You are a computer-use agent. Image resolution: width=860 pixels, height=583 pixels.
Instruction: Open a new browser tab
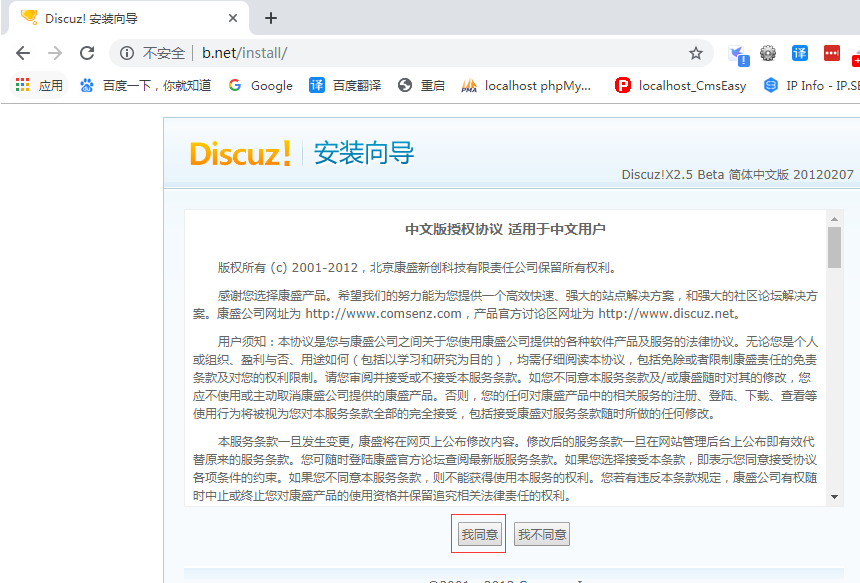coord(270,18)
